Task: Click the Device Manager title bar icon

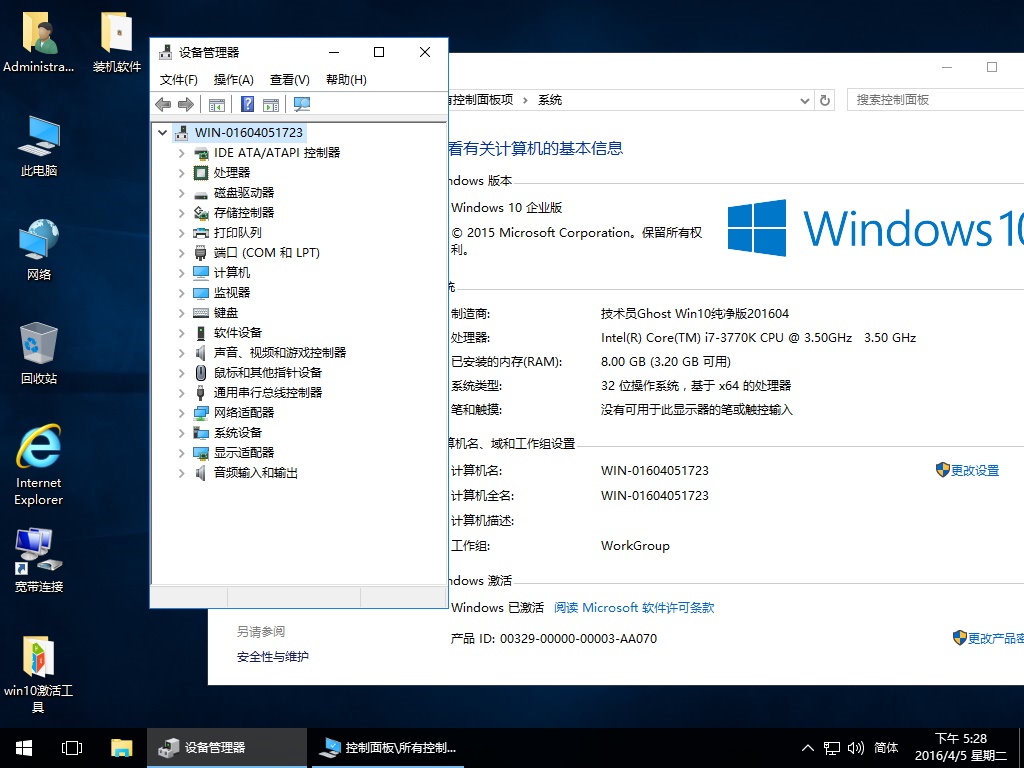Action: click(166, 52)
